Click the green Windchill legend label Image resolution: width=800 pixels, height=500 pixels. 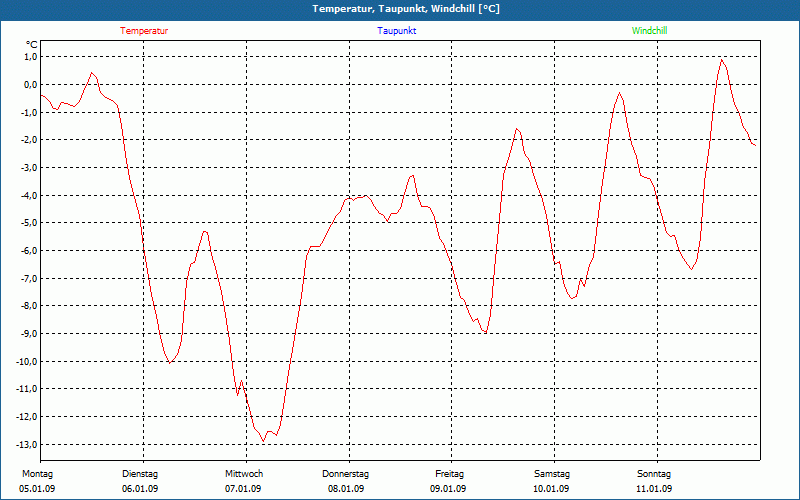click(649, 31)
